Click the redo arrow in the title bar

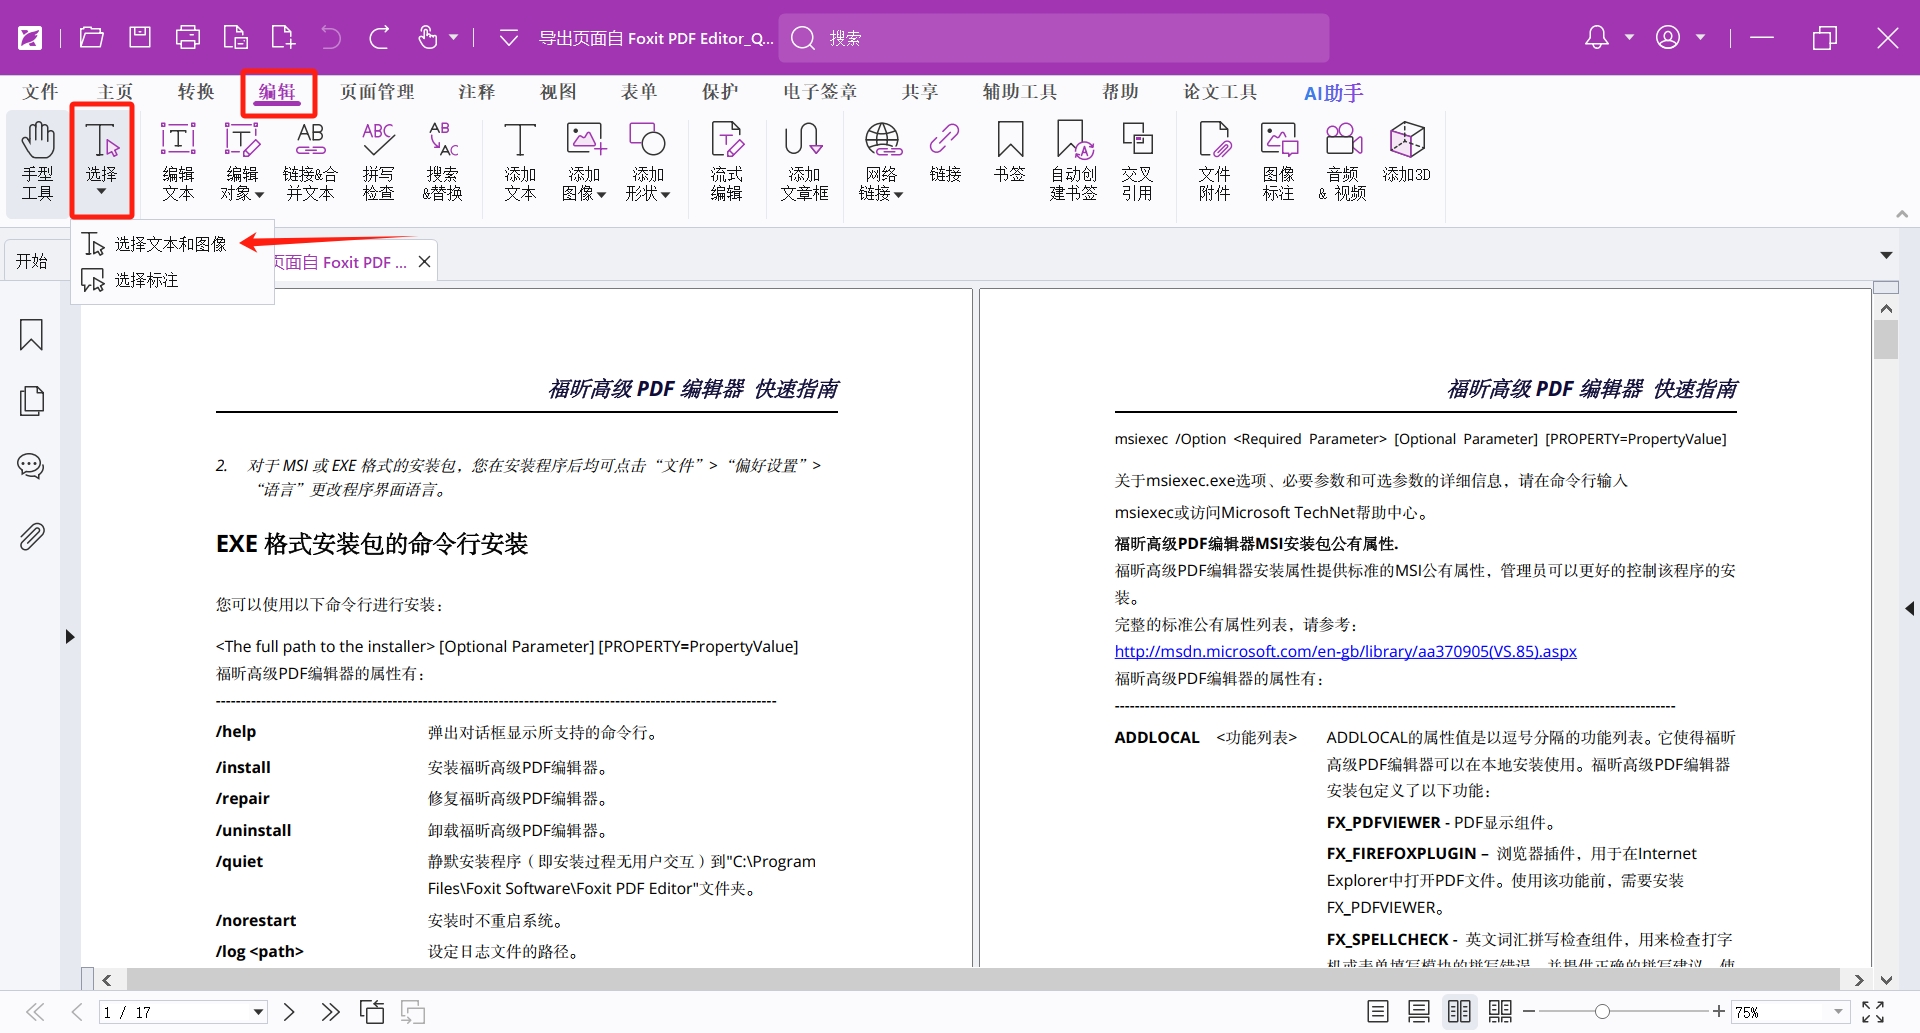pyautogui.click(x=379, y=38)
